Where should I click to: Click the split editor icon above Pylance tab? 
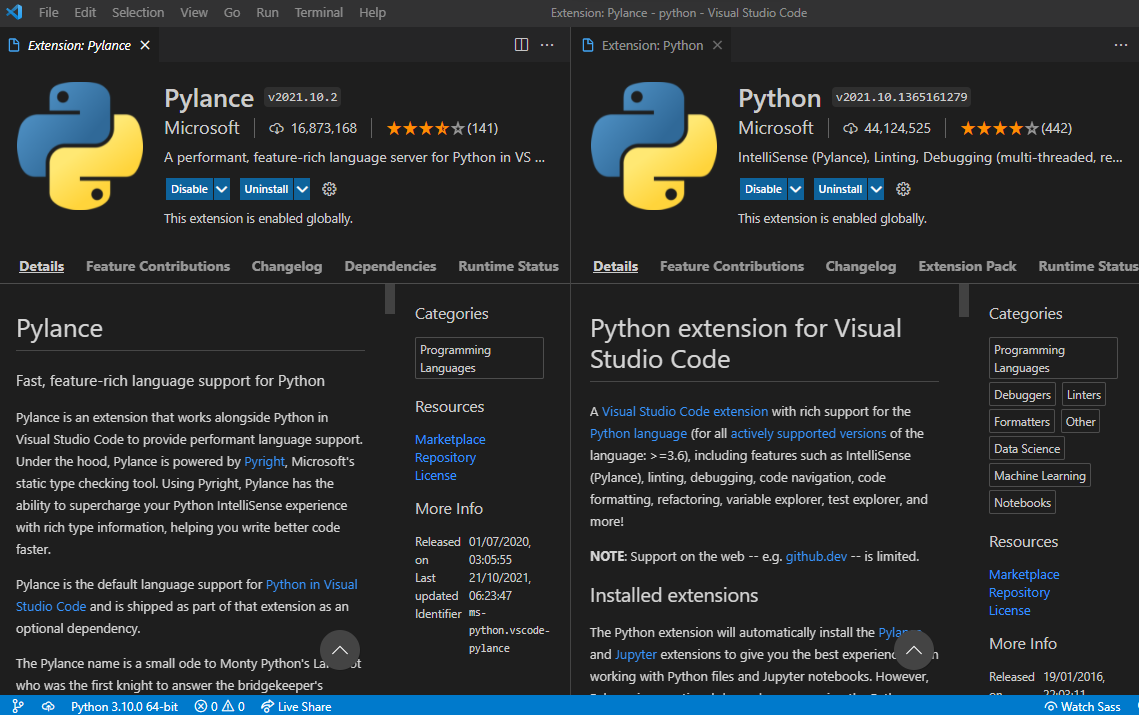click(521, 44)
